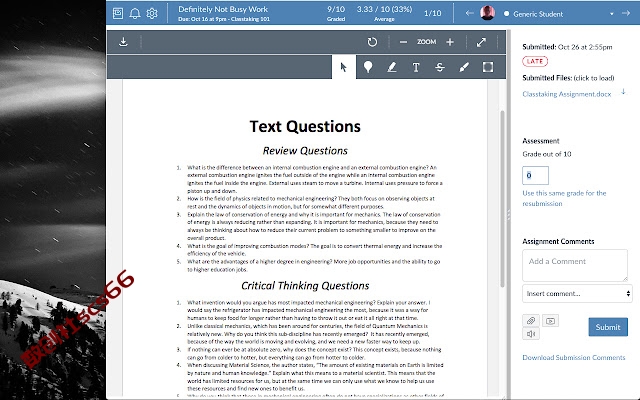Click the LATE status badge
The height and width of the screenshot is (400, 640).
[535, 61]
